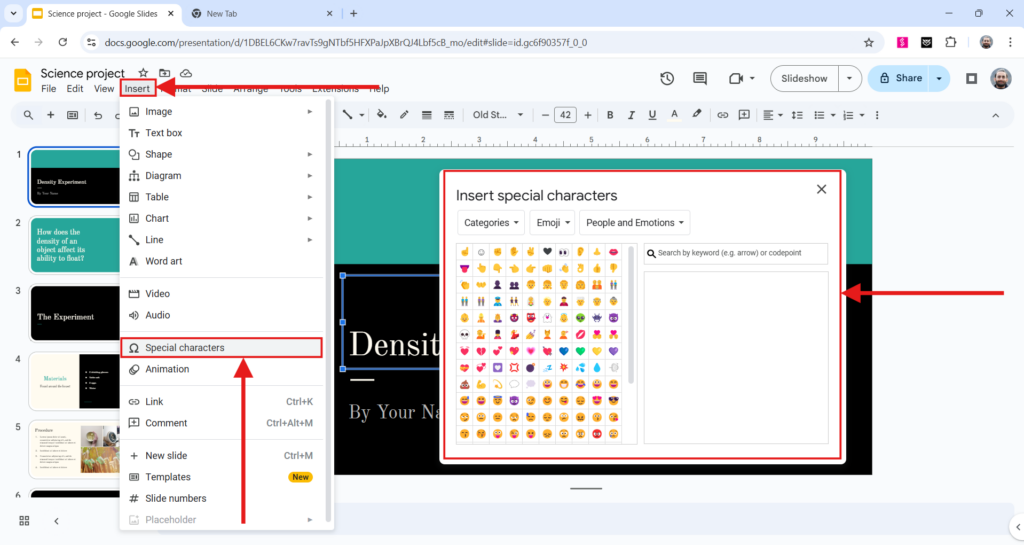Click the document status cloud icon
This screenshot has width=1024, height=545.
pos(186,73)
